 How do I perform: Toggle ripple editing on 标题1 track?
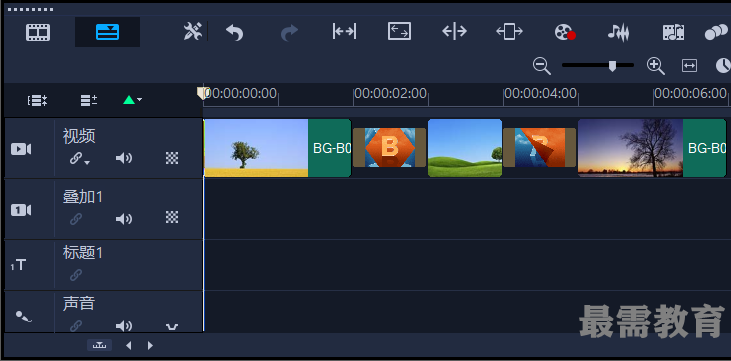click(x=76, y=275)
